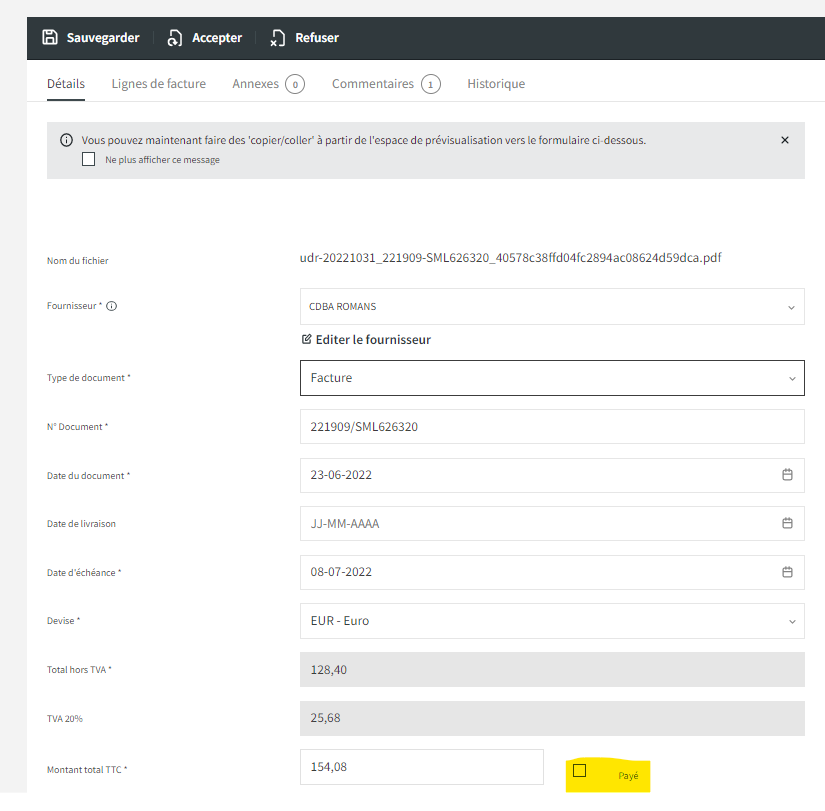The width and height of the screenshot is (825, 811).
Task: Close the copier/coller information banner
Action: coord(784,140)
